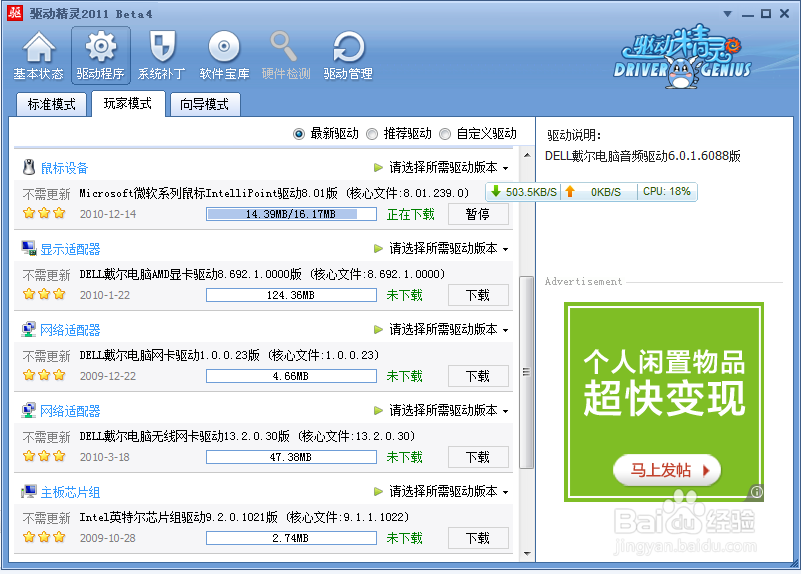
Task: Click the DELL网卡 网络适配器 icon
Action: pos(29,329)
